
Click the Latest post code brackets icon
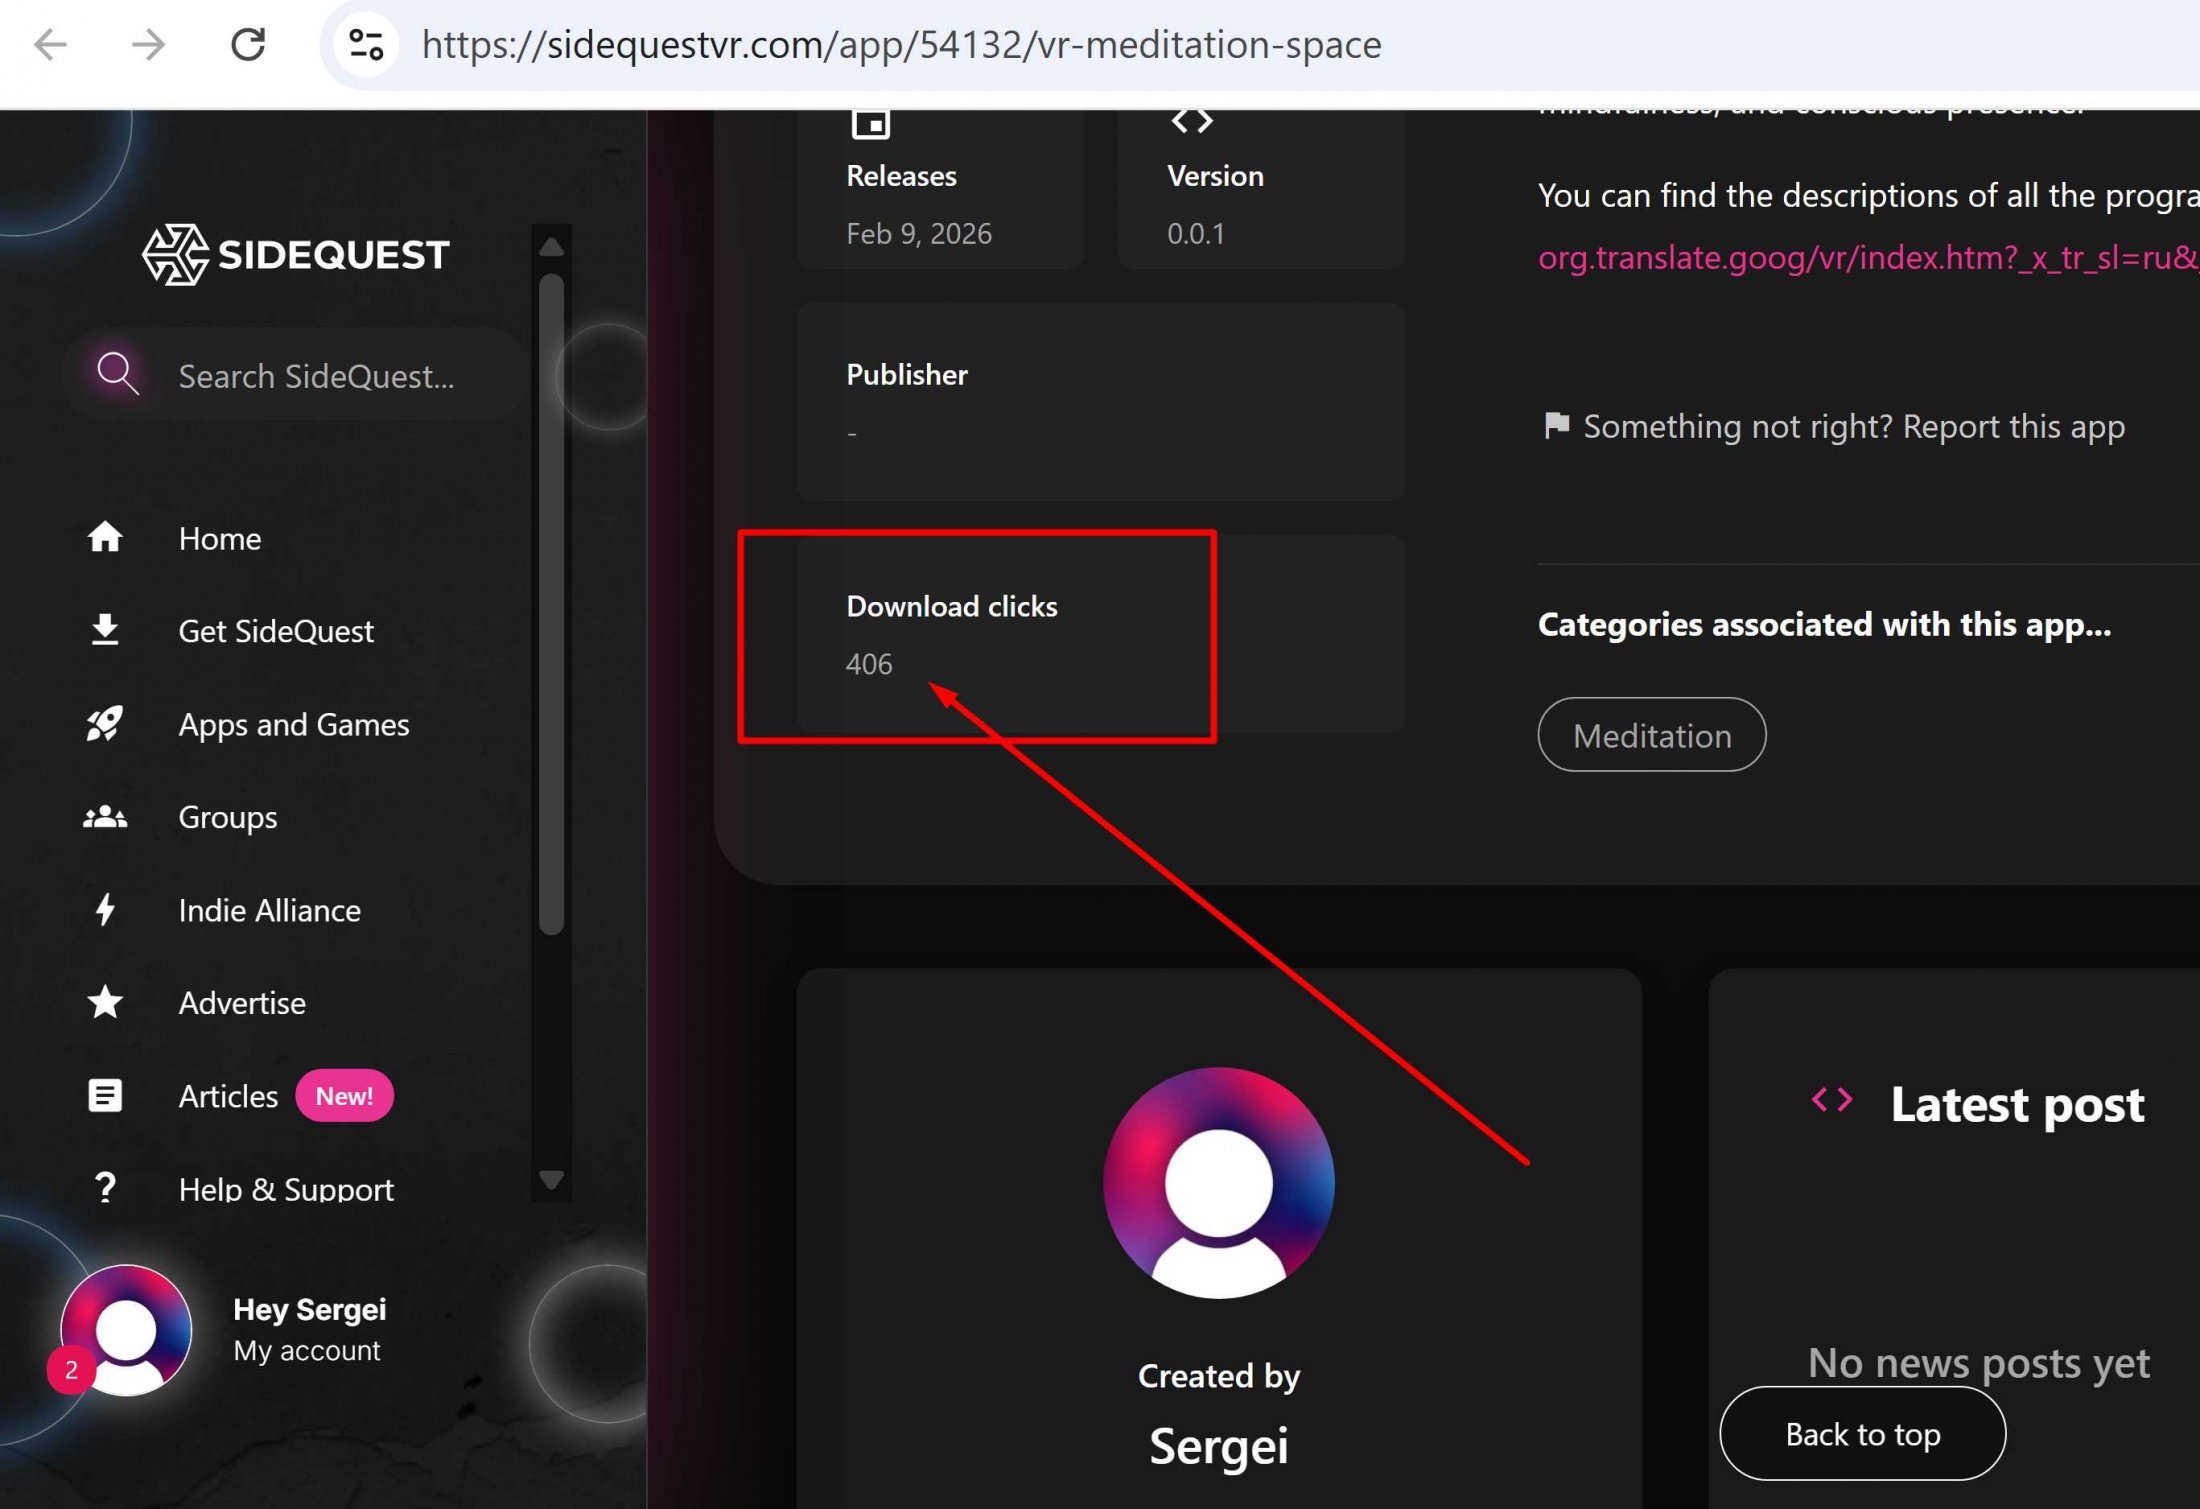click(1832, 1100)
